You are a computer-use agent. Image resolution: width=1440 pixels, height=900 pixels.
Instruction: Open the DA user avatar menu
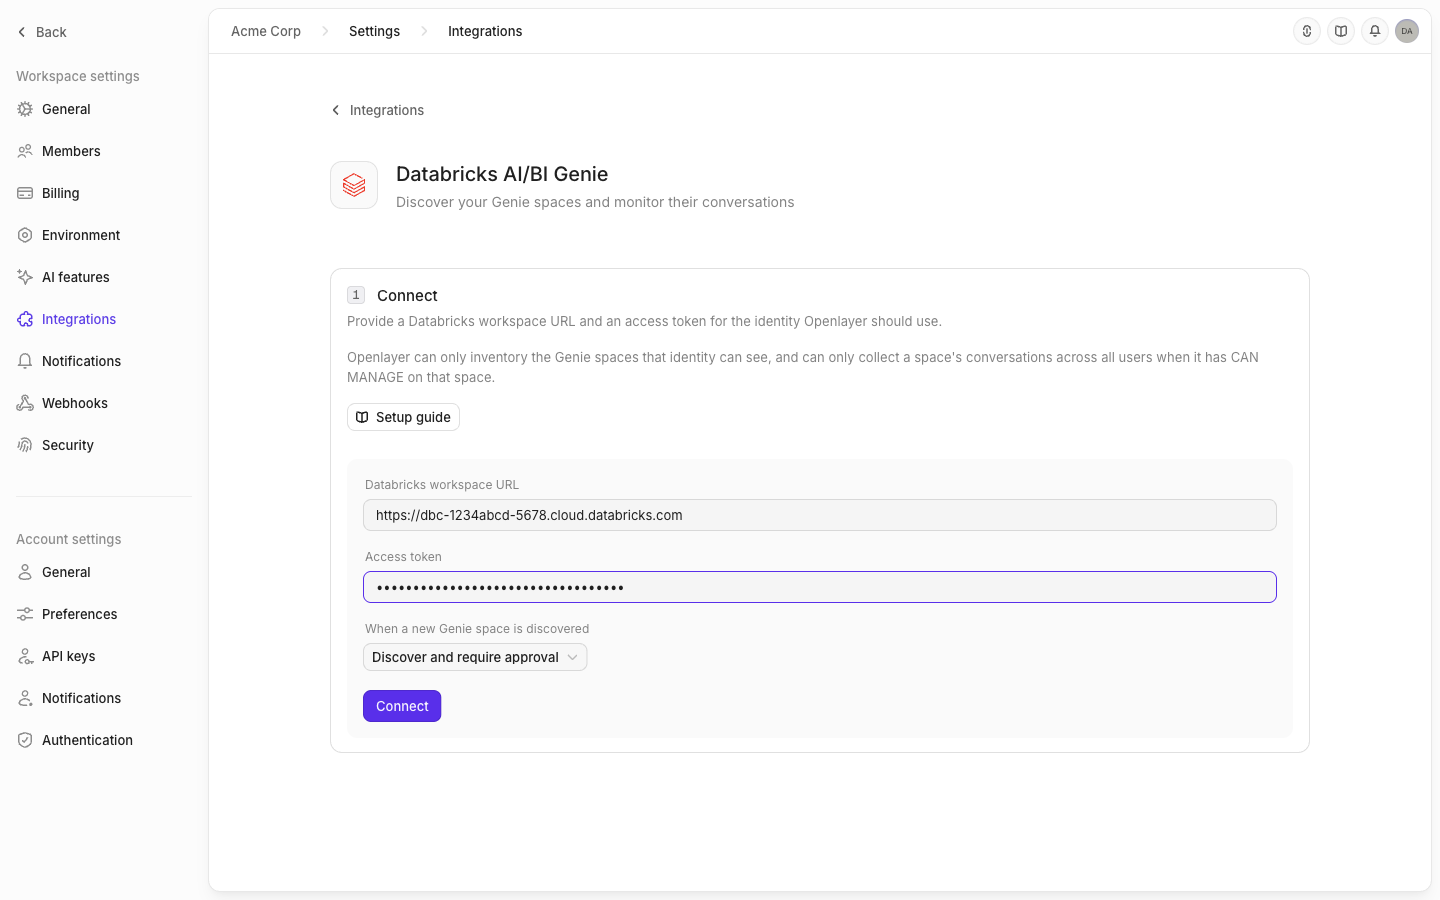click(x=1407, y=31)
